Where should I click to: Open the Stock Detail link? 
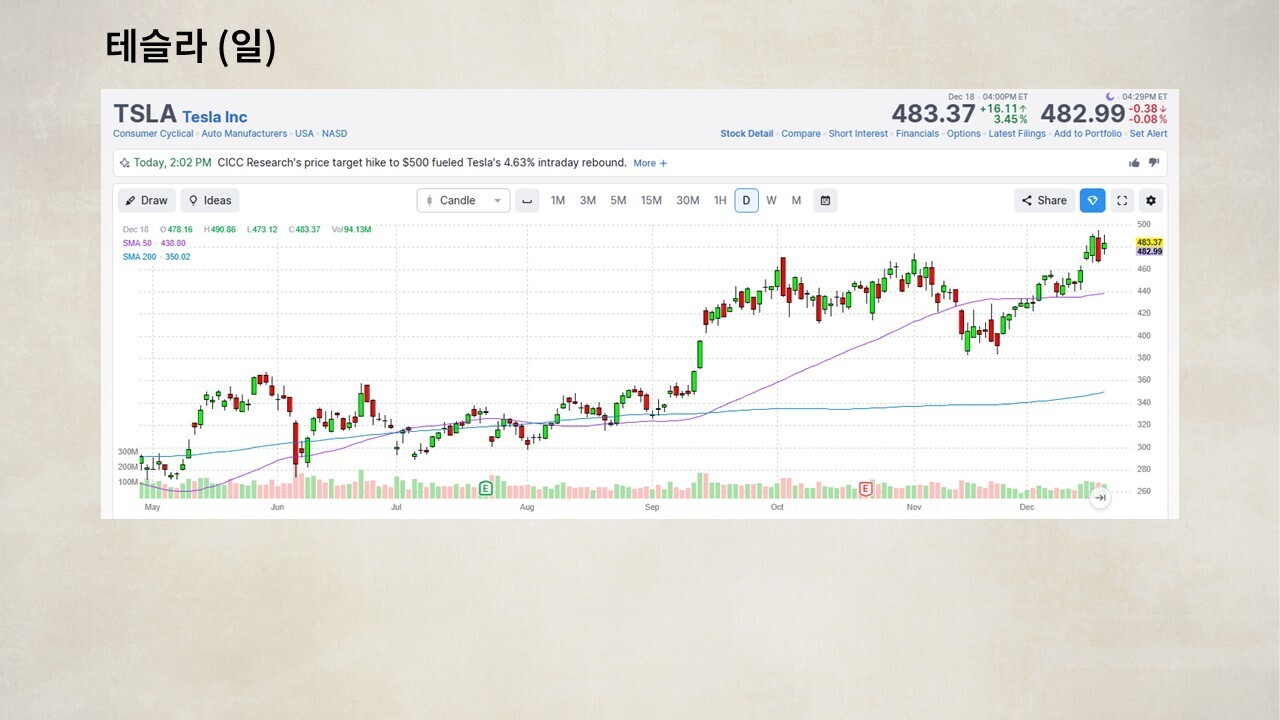[747, 134]
